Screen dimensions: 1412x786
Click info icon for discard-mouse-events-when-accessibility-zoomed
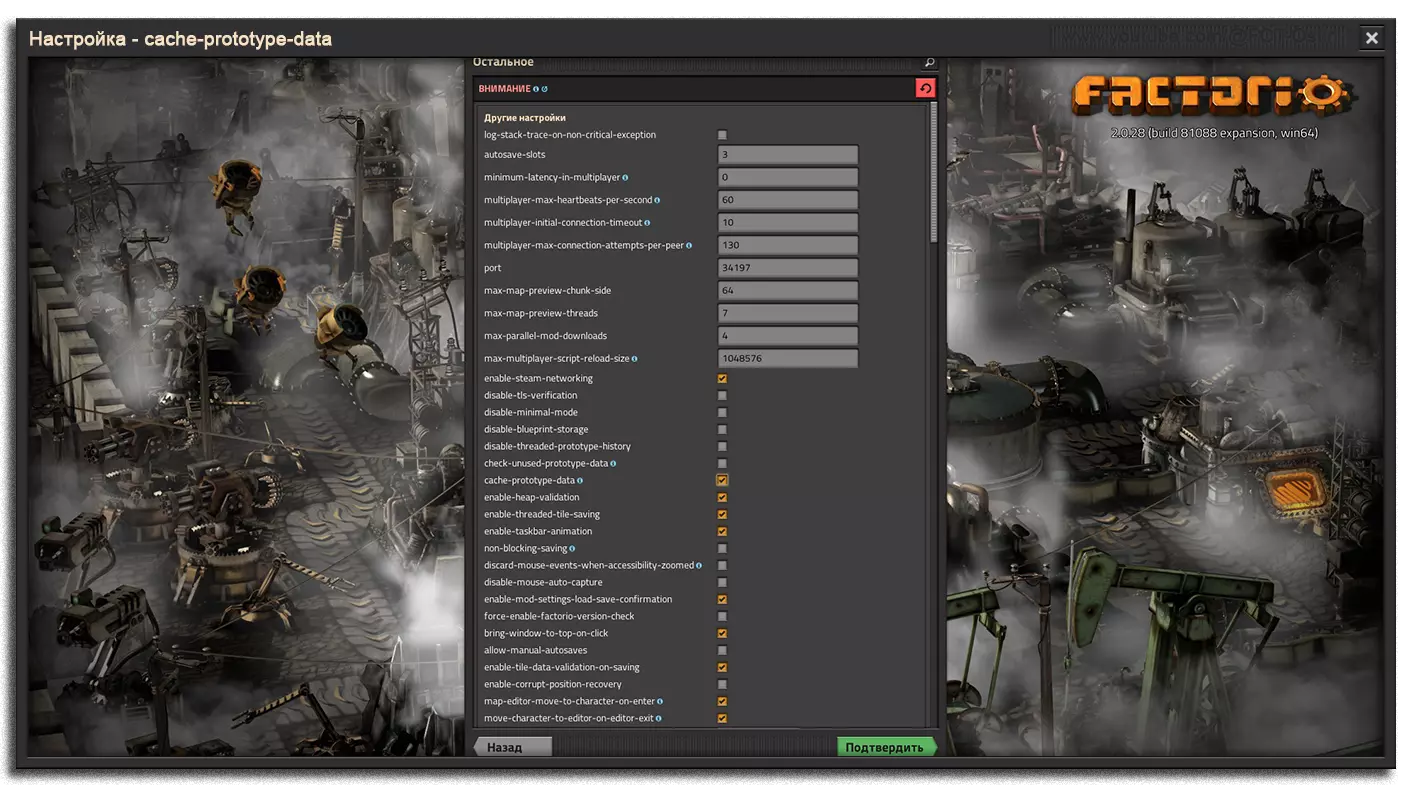[x=699, y=566]
